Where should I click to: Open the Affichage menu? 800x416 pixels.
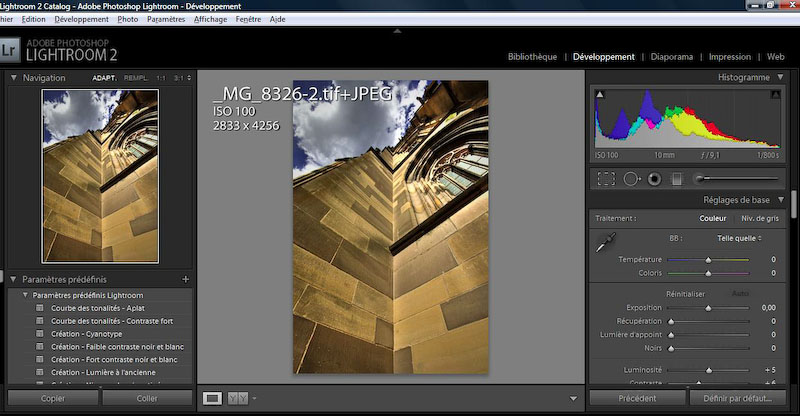tap(210, 19)
